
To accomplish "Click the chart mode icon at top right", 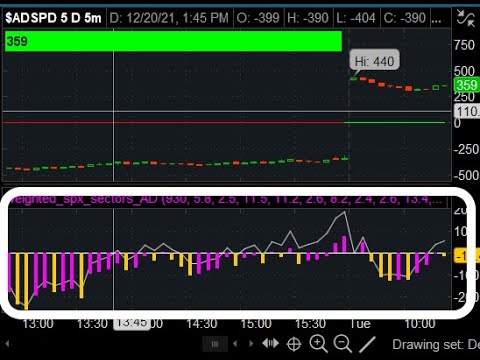I will 466,18.
